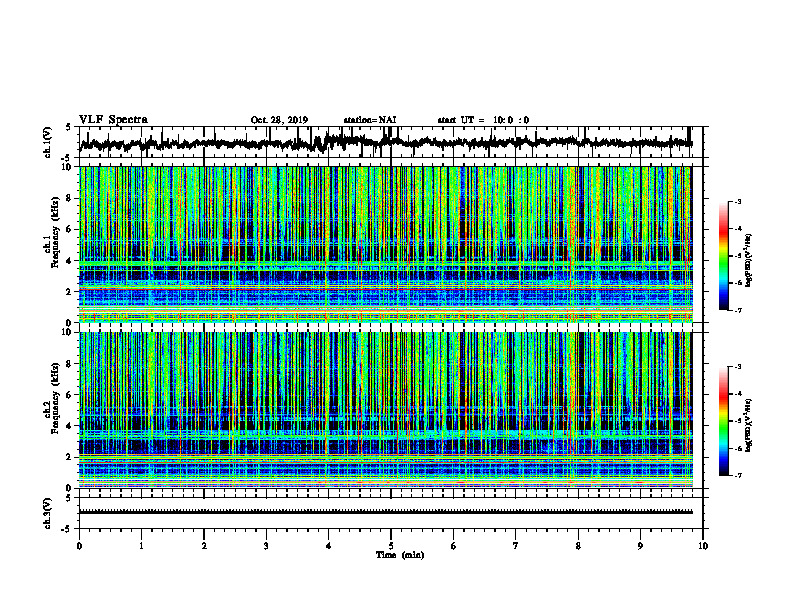Viewport: 792px width, 612px height.
Task: Click the "ch.1(V)" axis label
Action: click(48, 142)
